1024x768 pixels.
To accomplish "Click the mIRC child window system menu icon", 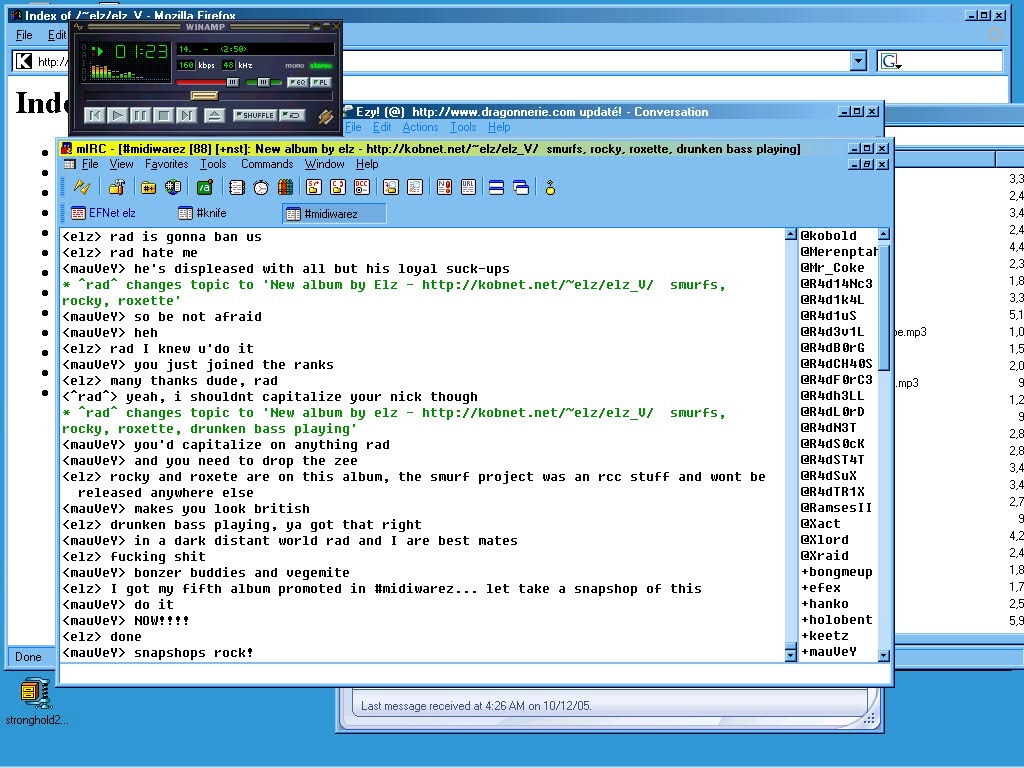I will pyautogui.click(x=71, y=165).
